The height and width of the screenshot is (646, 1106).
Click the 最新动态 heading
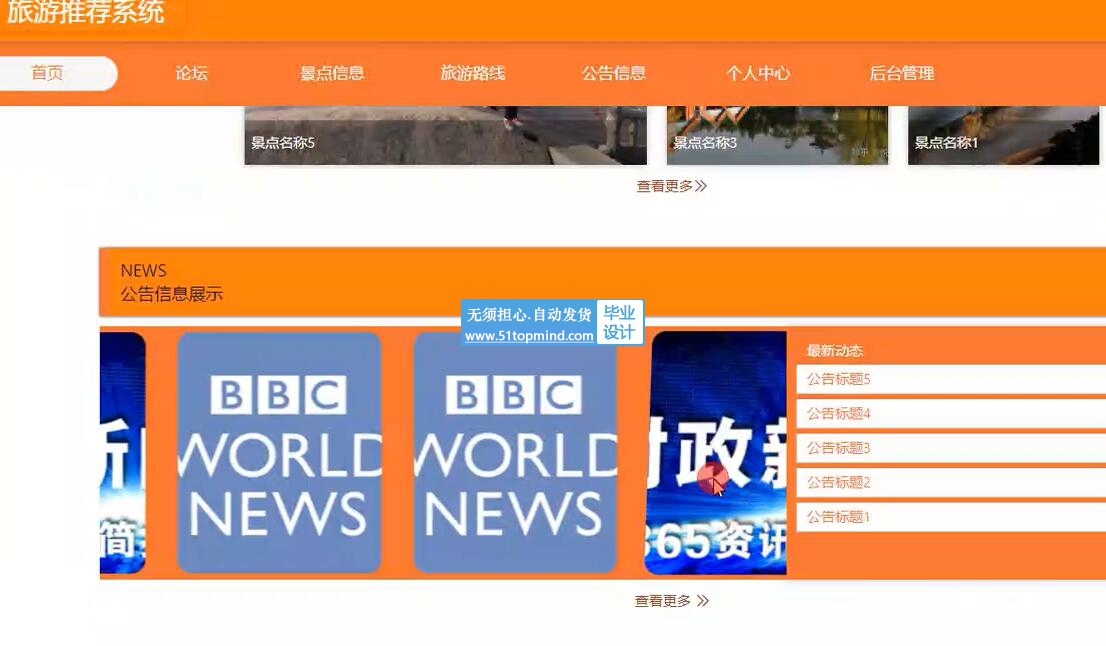834,351
